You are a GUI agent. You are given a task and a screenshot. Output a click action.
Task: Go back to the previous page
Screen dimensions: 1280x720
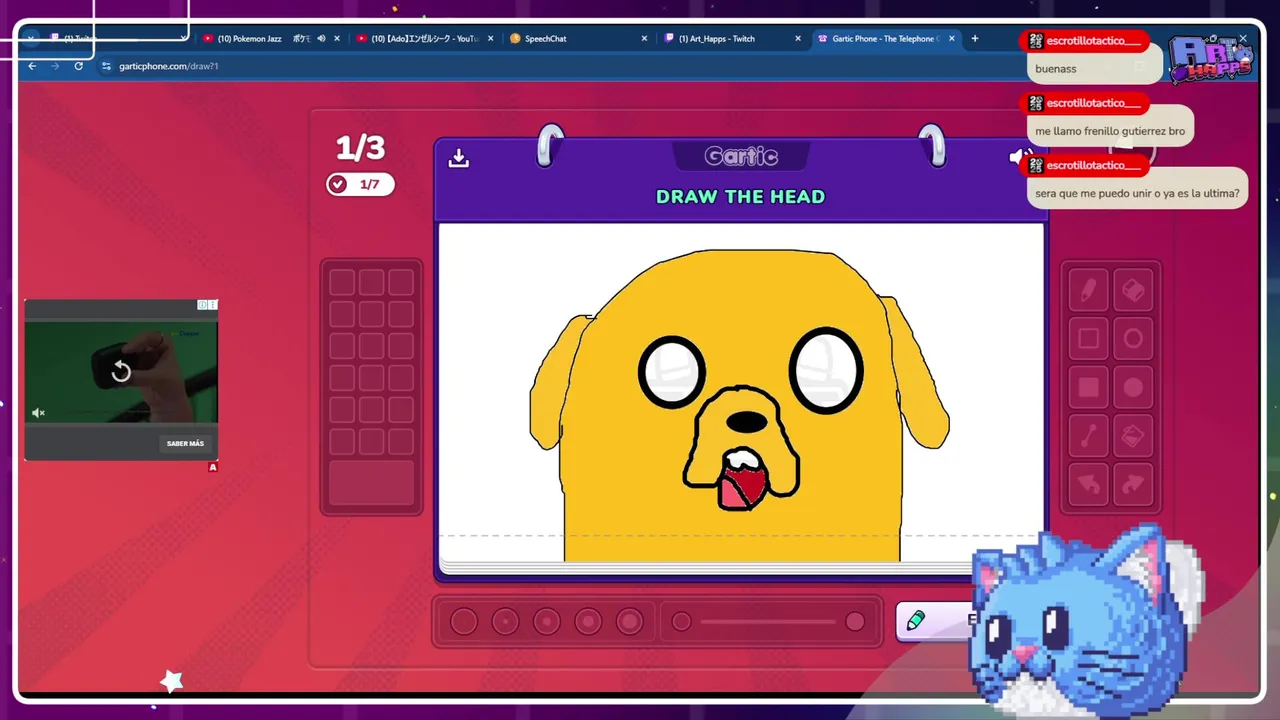(32, 66)
